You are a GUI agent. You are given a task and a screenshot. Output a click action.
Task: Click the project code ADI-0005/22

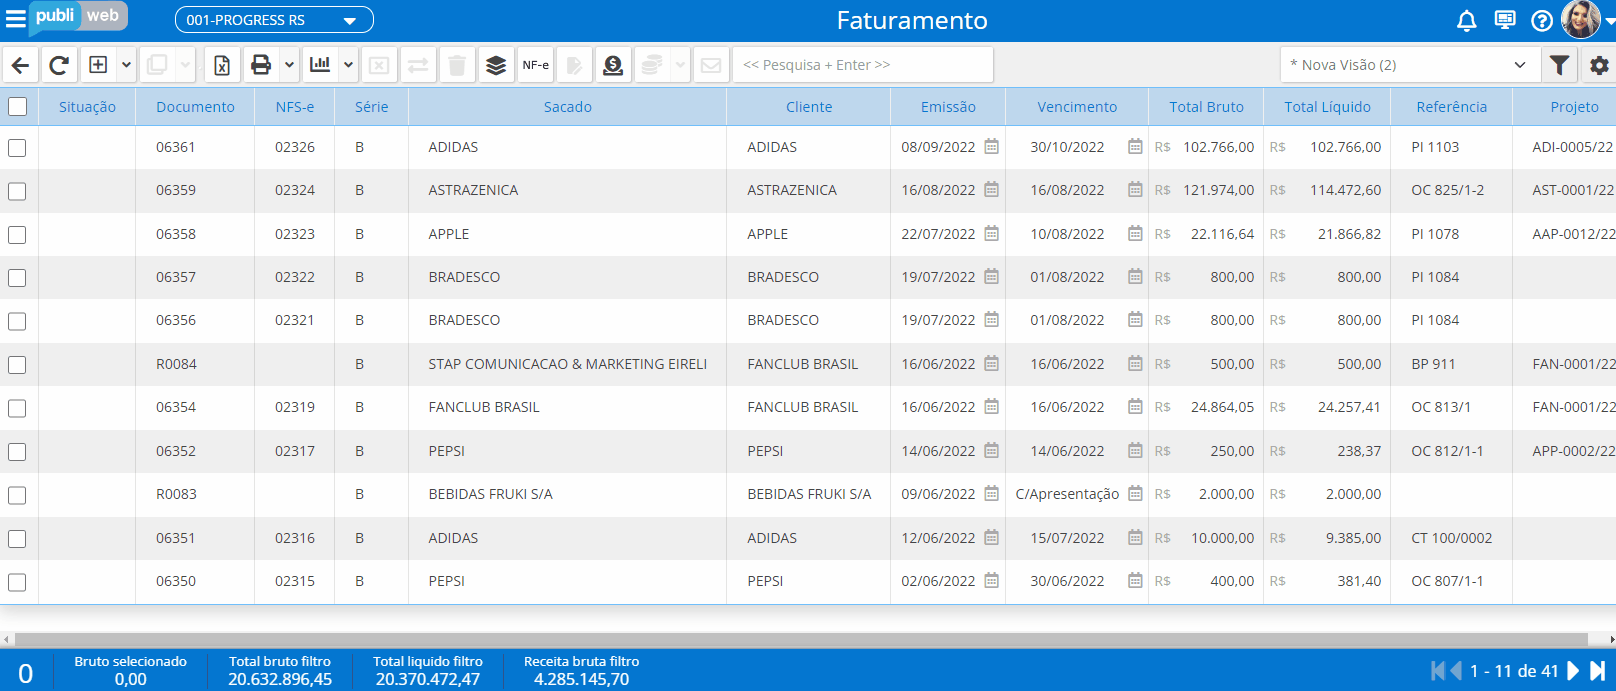tap(1572, 147)
